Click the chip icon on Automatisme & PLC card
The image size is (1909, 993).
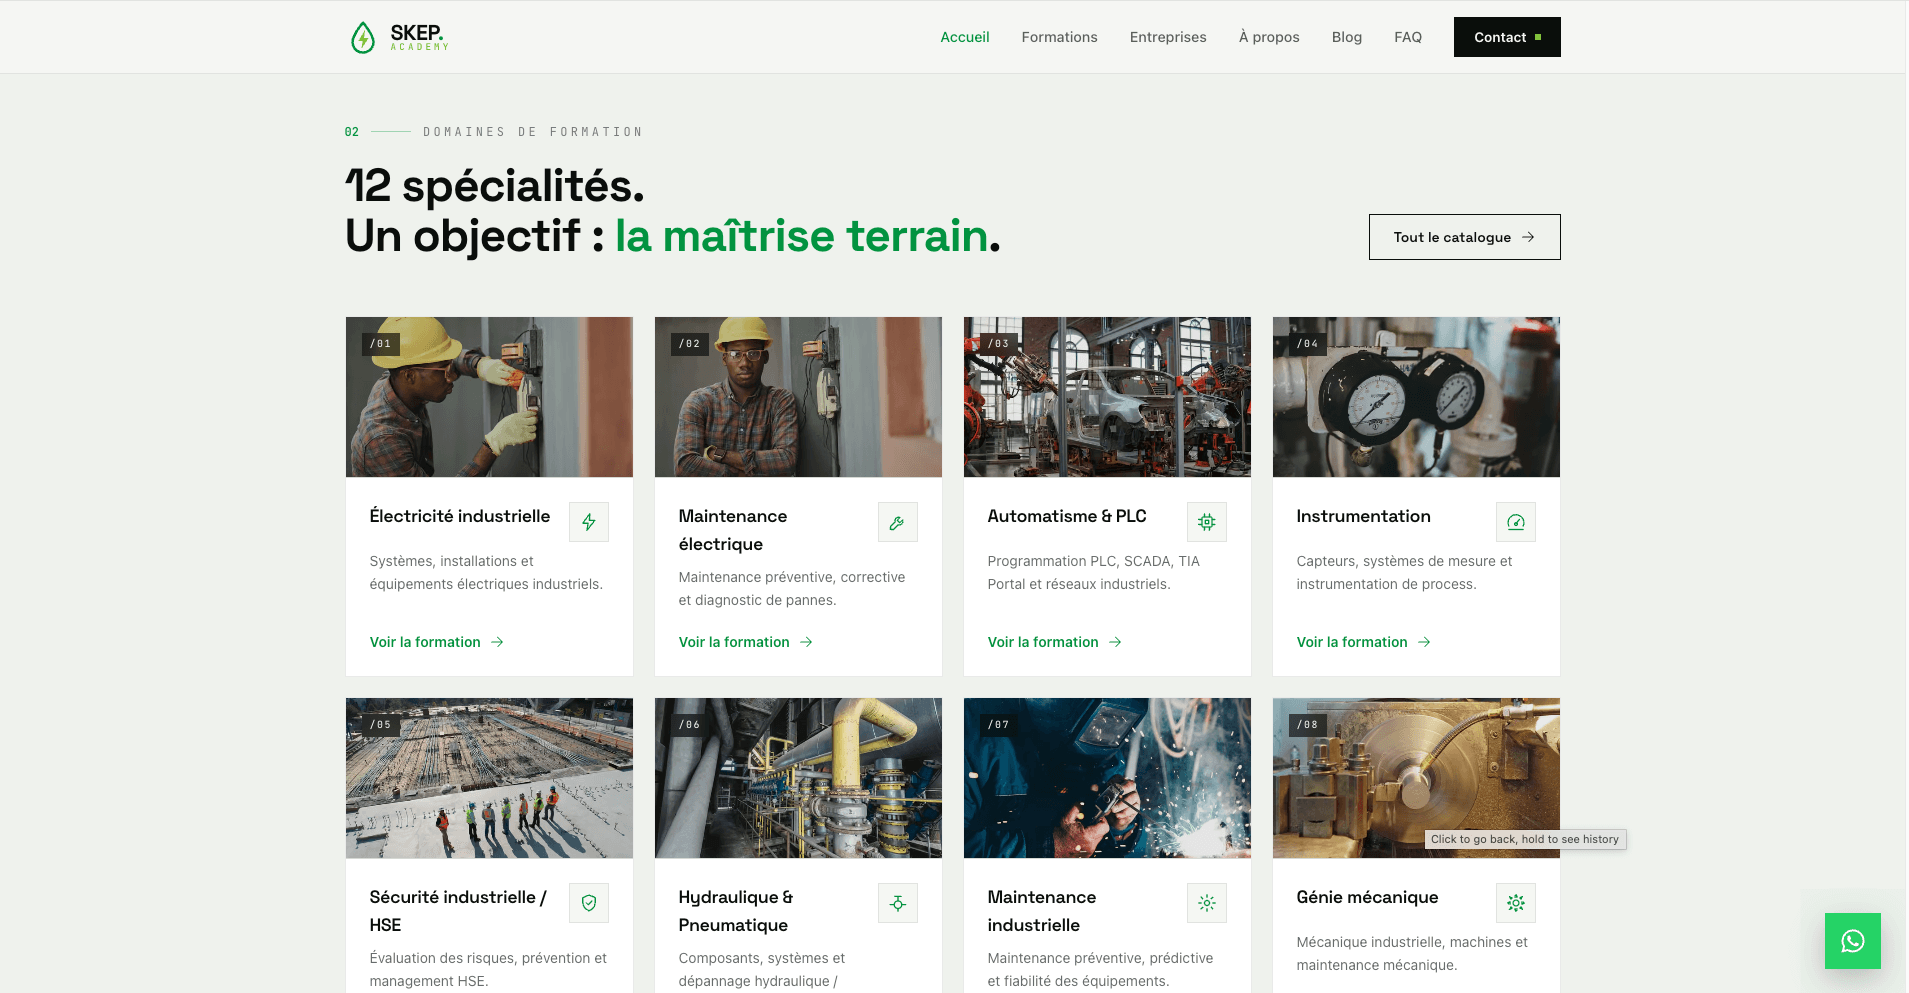1207,522
